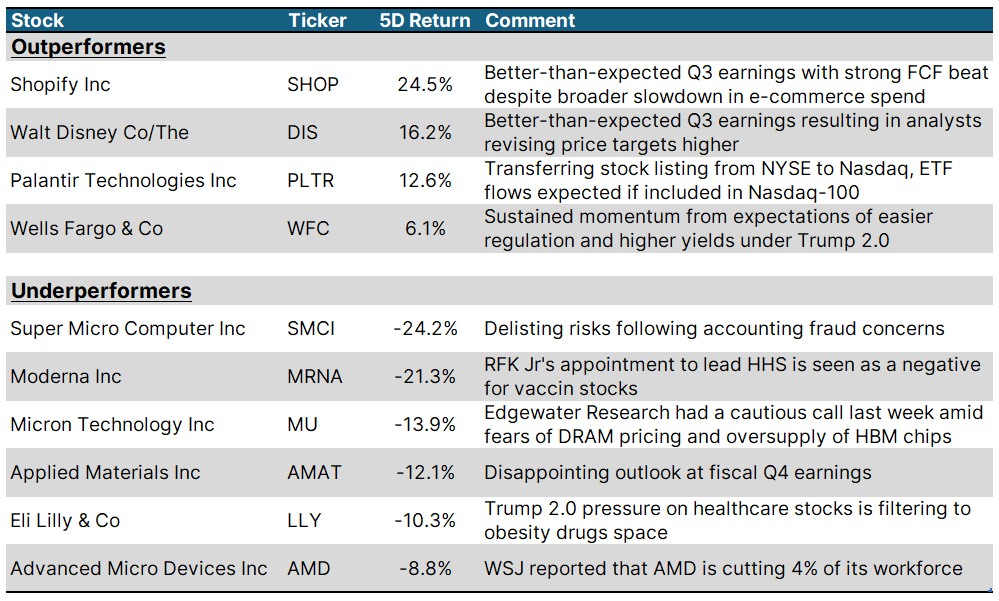Select Palantir Technologies Inc row name
Image resolution: width=999 pixels, height=601 pixels.
coord(123,181)
